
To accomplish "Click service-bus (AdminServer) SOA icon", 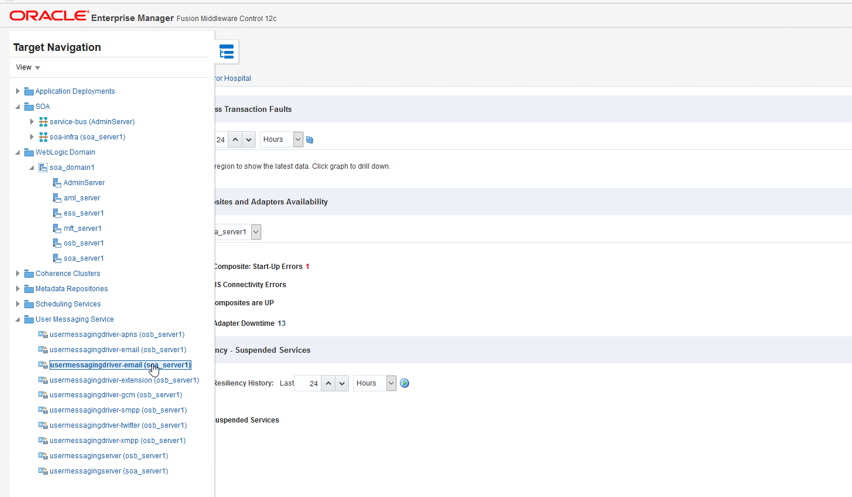I will point(43,122).
